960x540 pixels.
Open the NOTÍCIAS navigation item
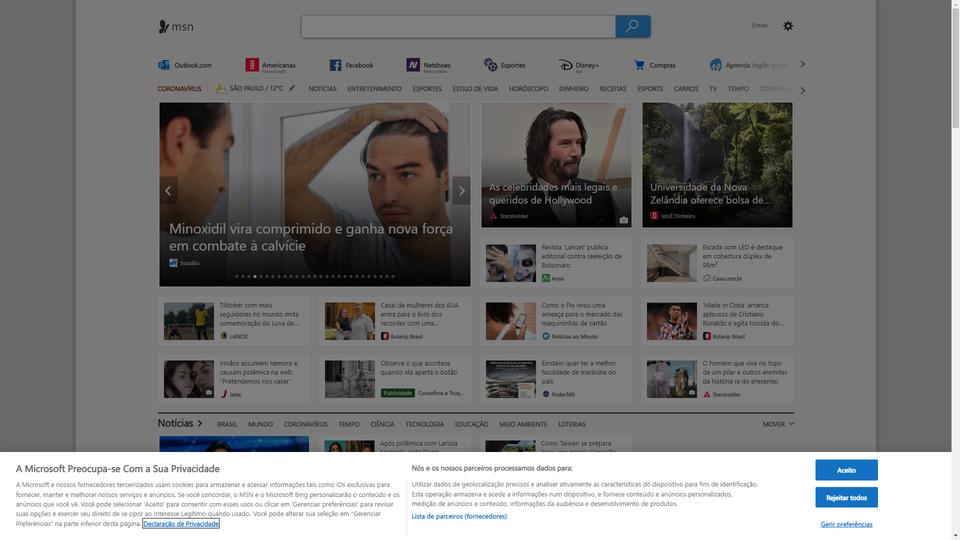tap(323, 89)
